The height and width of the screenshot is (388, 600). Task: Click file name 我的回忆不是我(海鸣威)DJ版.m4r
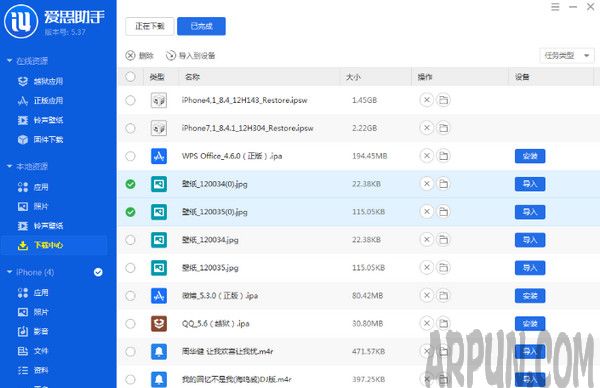point(236,379)
